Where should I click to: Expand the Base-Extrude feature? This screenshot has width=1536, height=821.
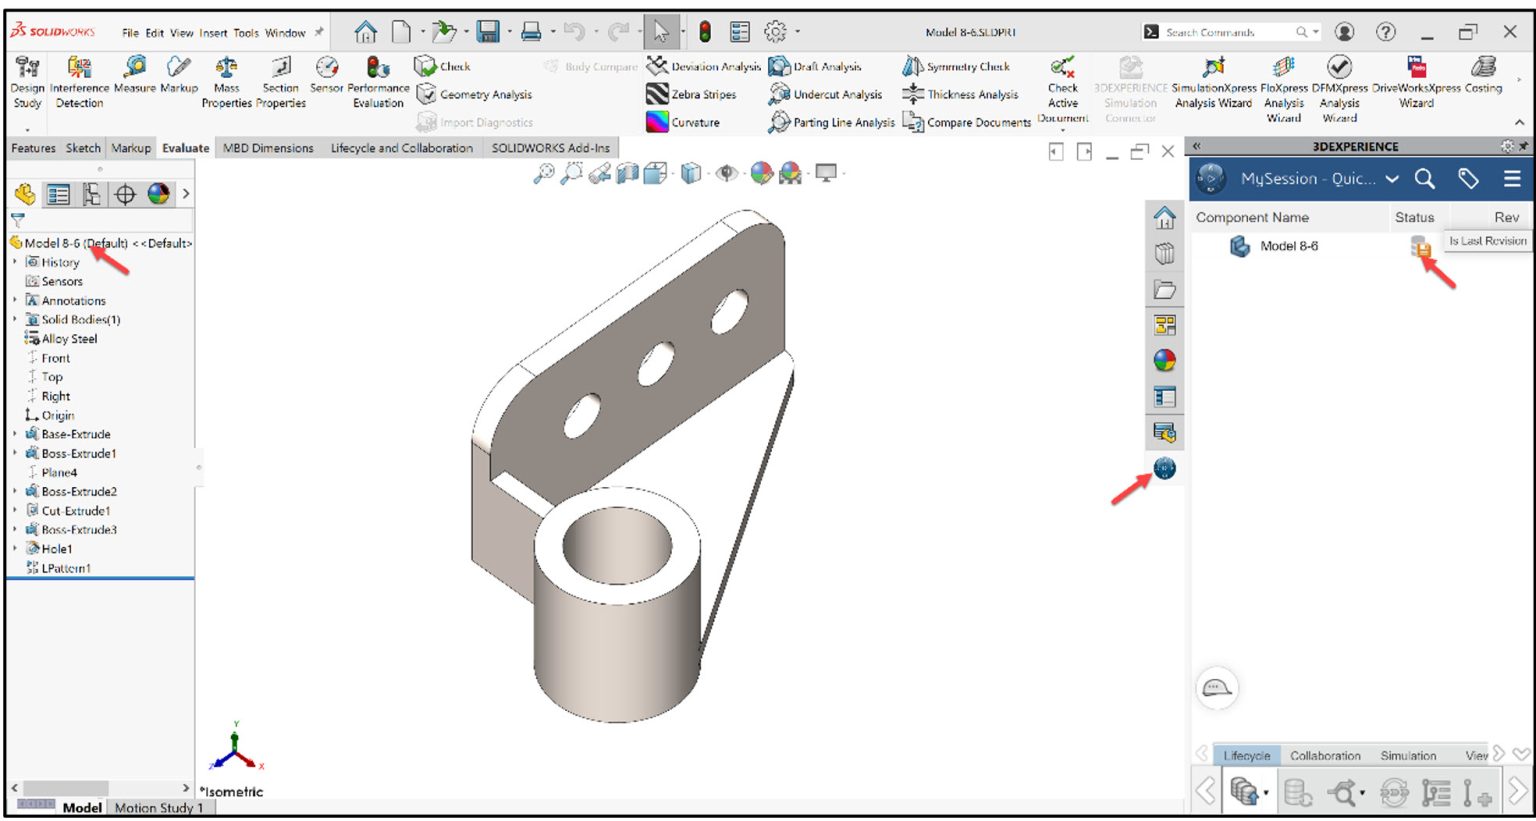(14, 433)
